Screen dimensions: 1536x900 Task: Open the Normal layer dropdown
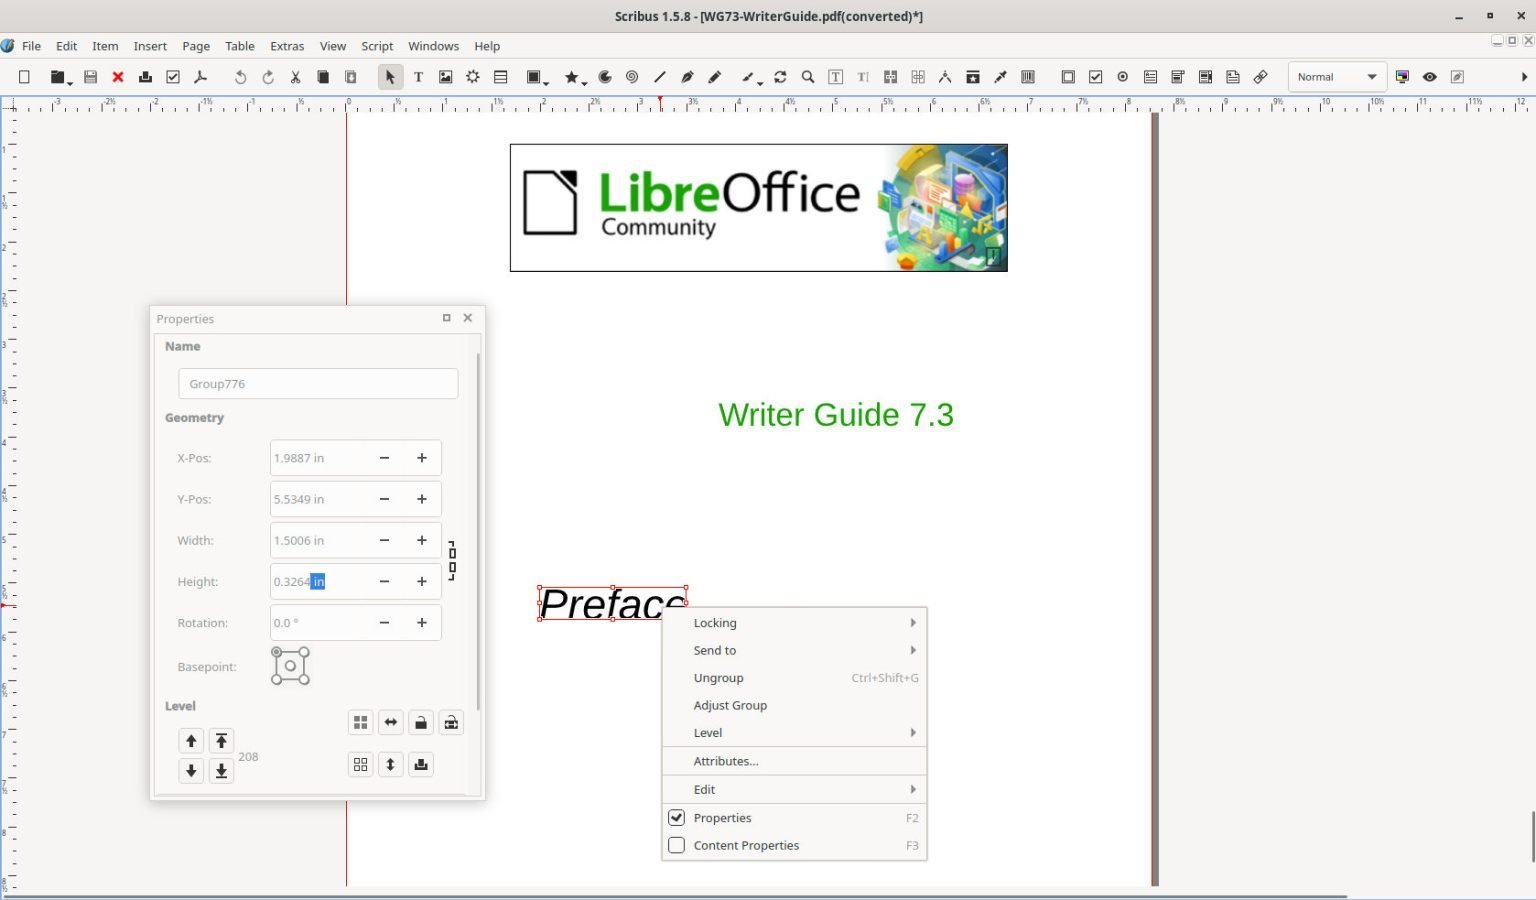click(1337, 76)
